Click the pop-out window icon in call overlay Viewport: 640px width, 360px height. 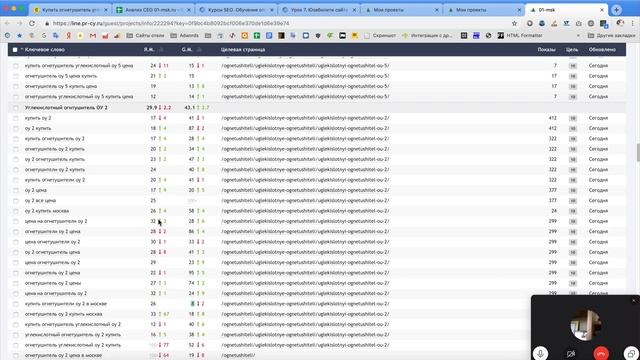631,353
